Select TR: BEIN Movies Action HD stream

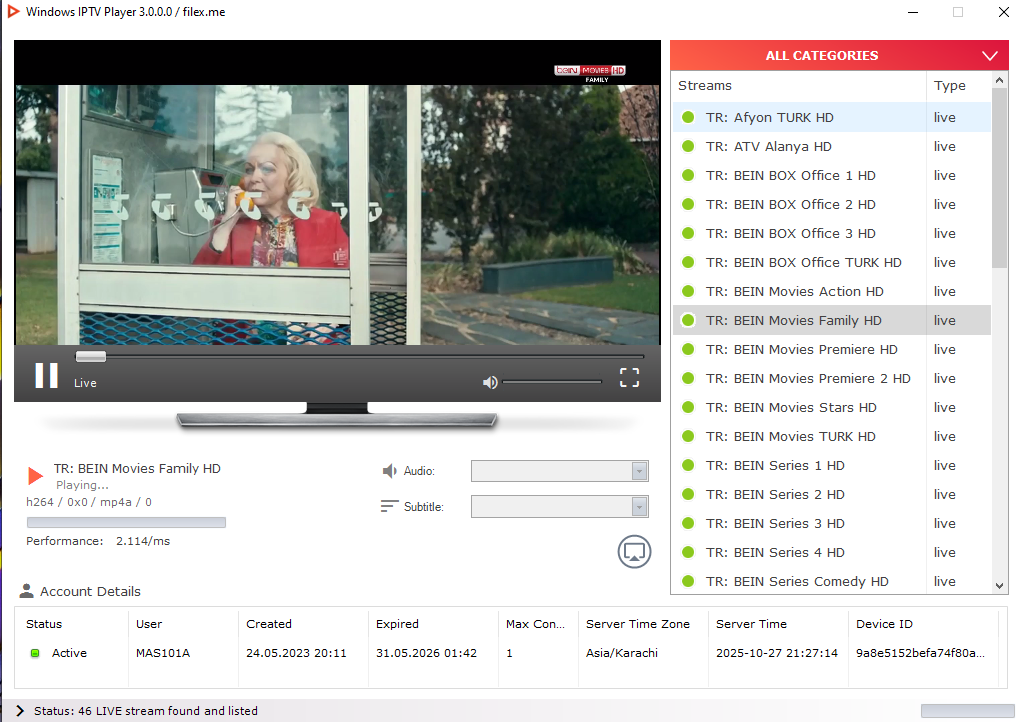coord(794,292)
